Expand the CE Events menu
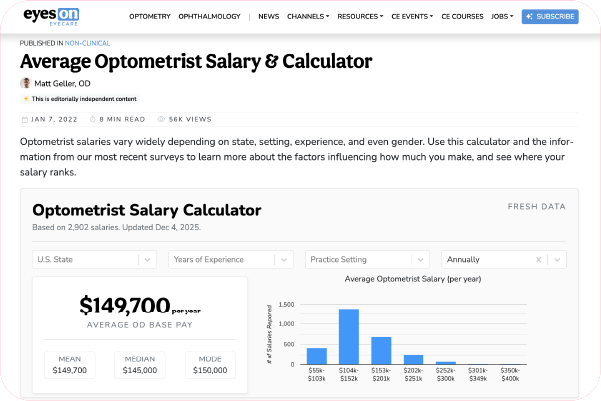 (x=412, y=16)
